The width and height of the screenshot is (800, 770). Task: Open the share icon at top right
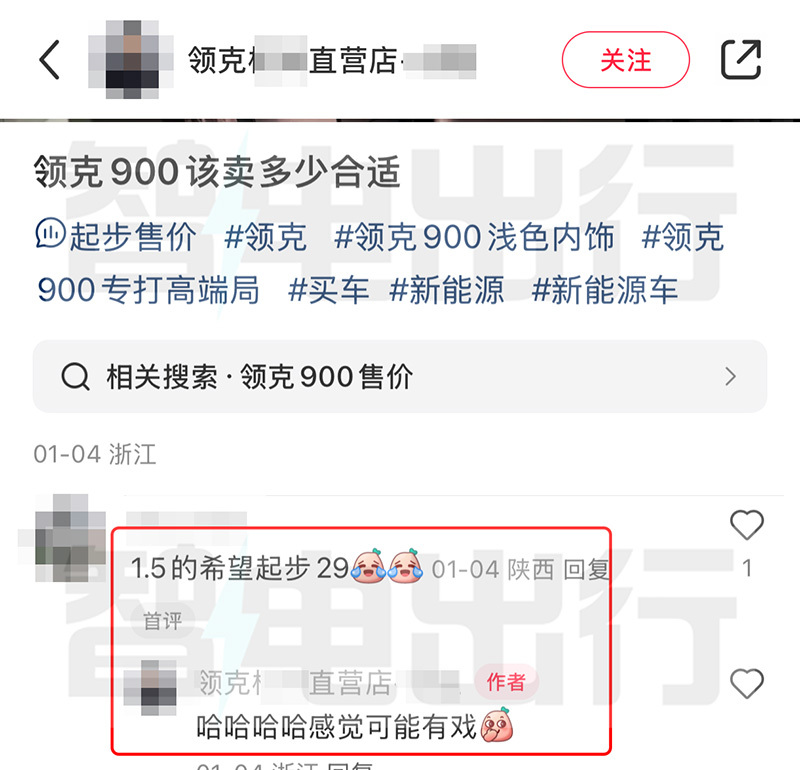[x=741, y=59]
